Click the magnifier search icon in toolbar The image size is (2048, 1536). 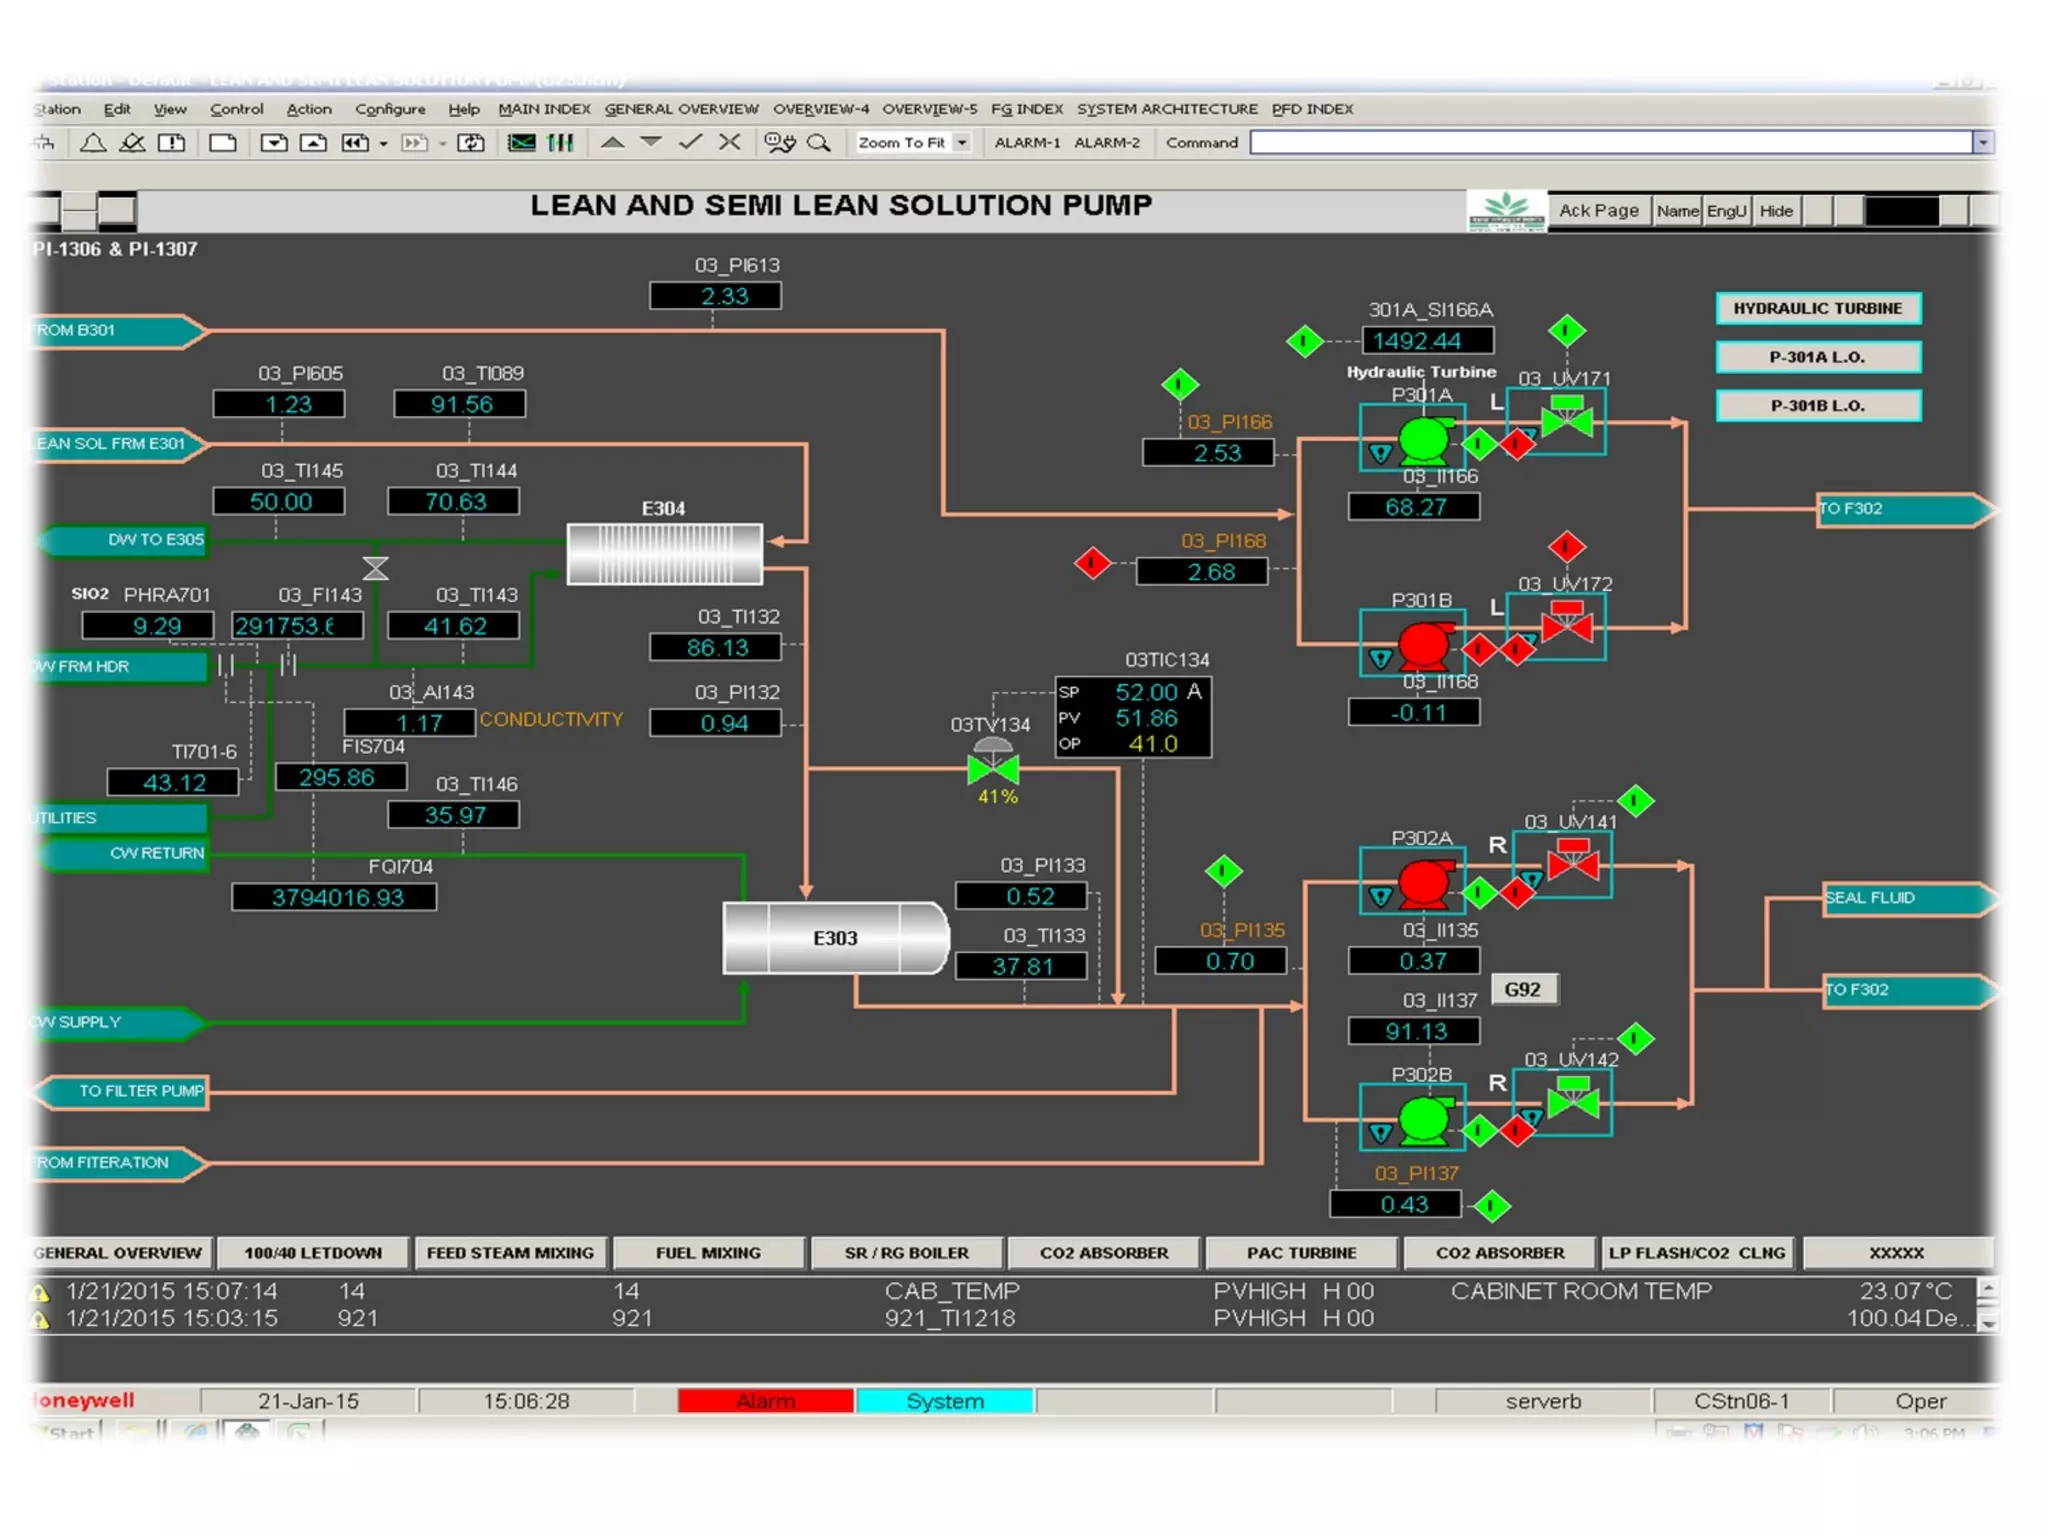819,143
